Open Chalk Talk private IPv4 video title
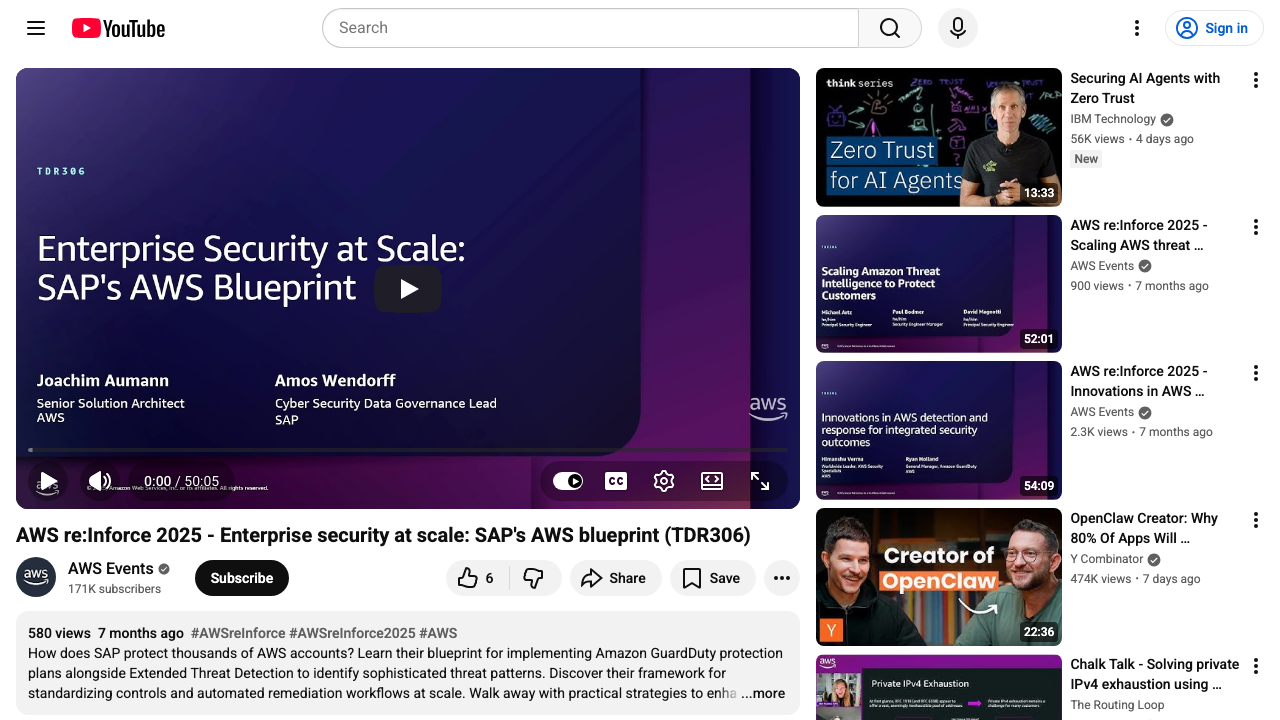Viewport: 1280px width, 720px height. pyautogui.click(x=1155, y=674)
